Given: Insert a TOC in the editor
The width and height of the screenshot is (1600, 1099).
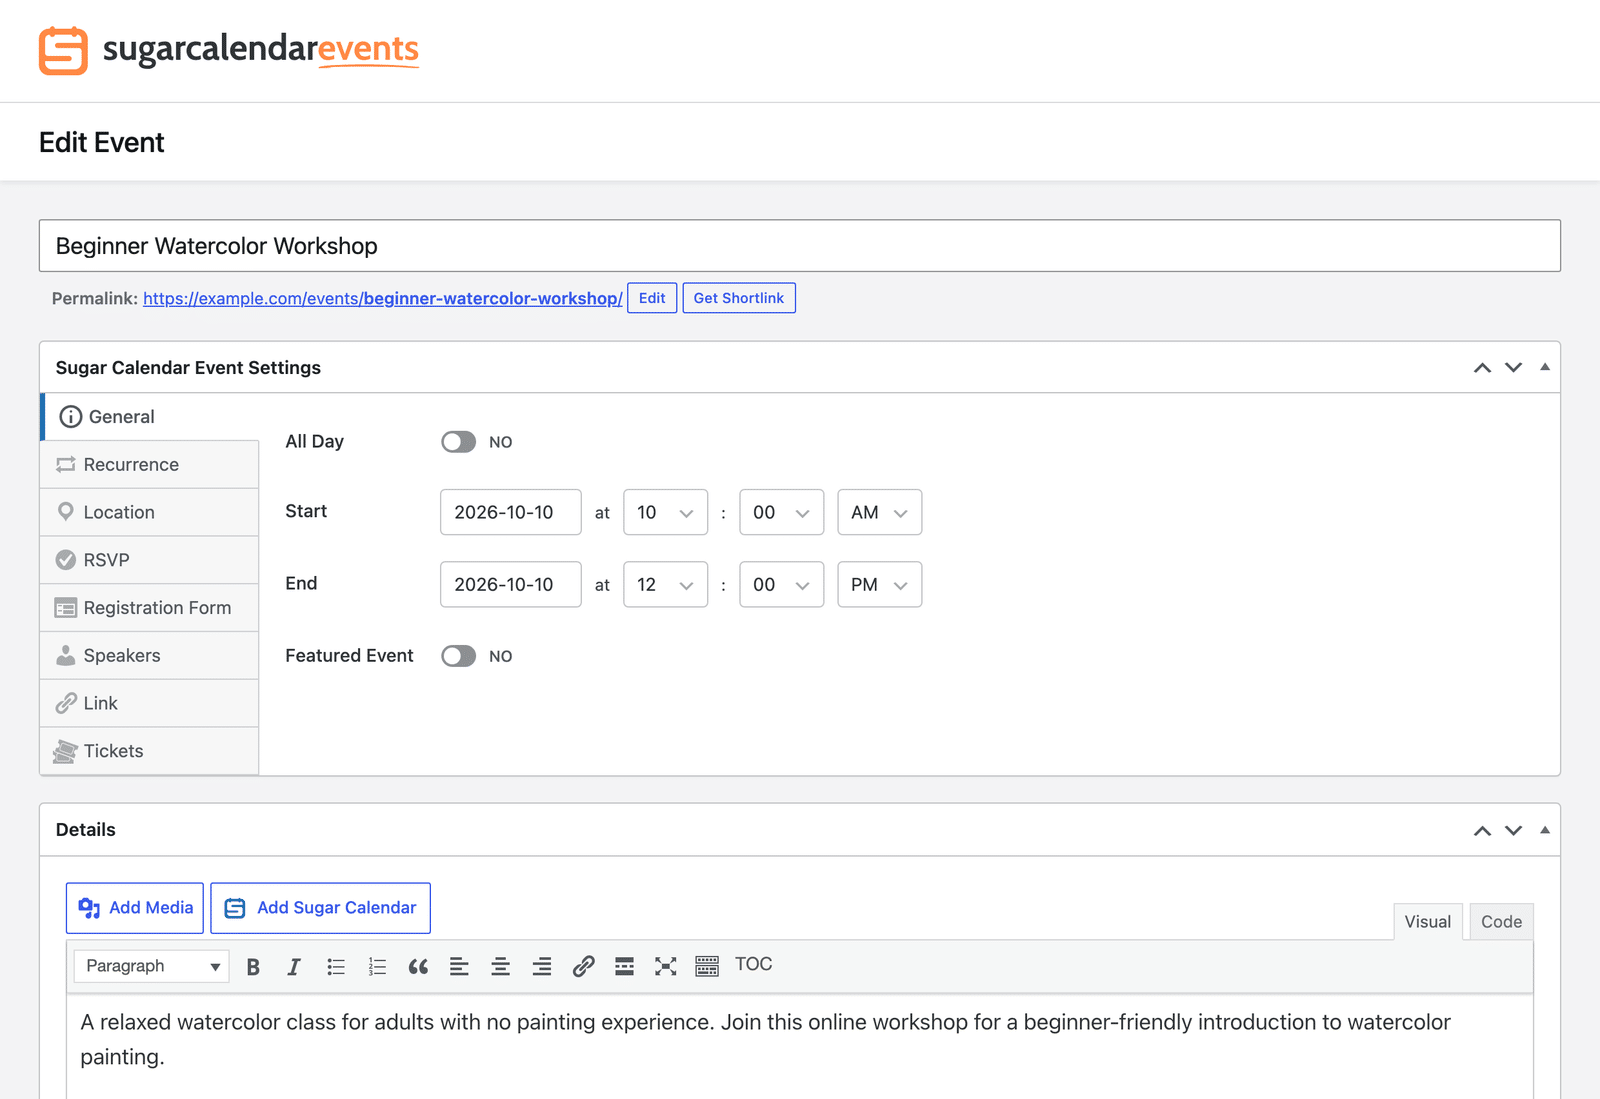Looking at the screenshot, I should (754, 964).
